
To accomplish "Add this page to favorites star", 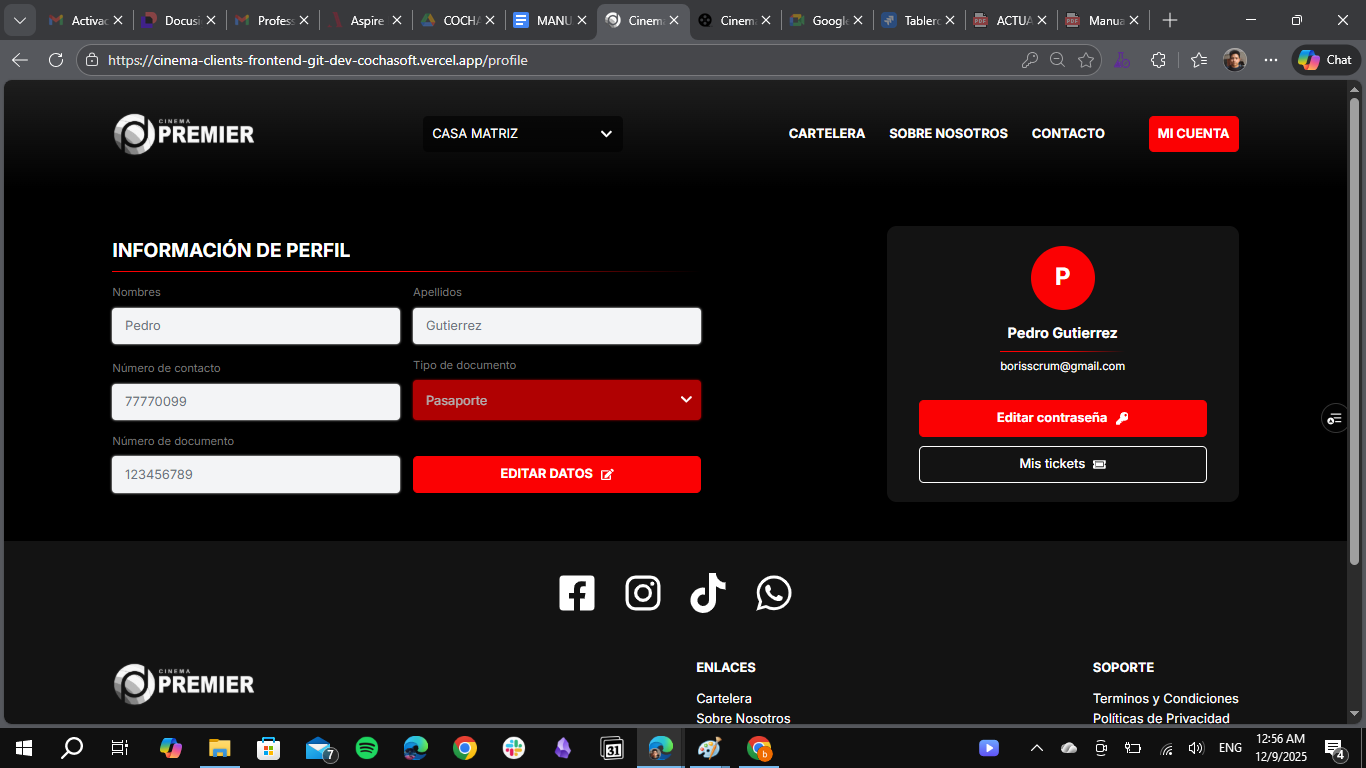I will (1086, 60).
